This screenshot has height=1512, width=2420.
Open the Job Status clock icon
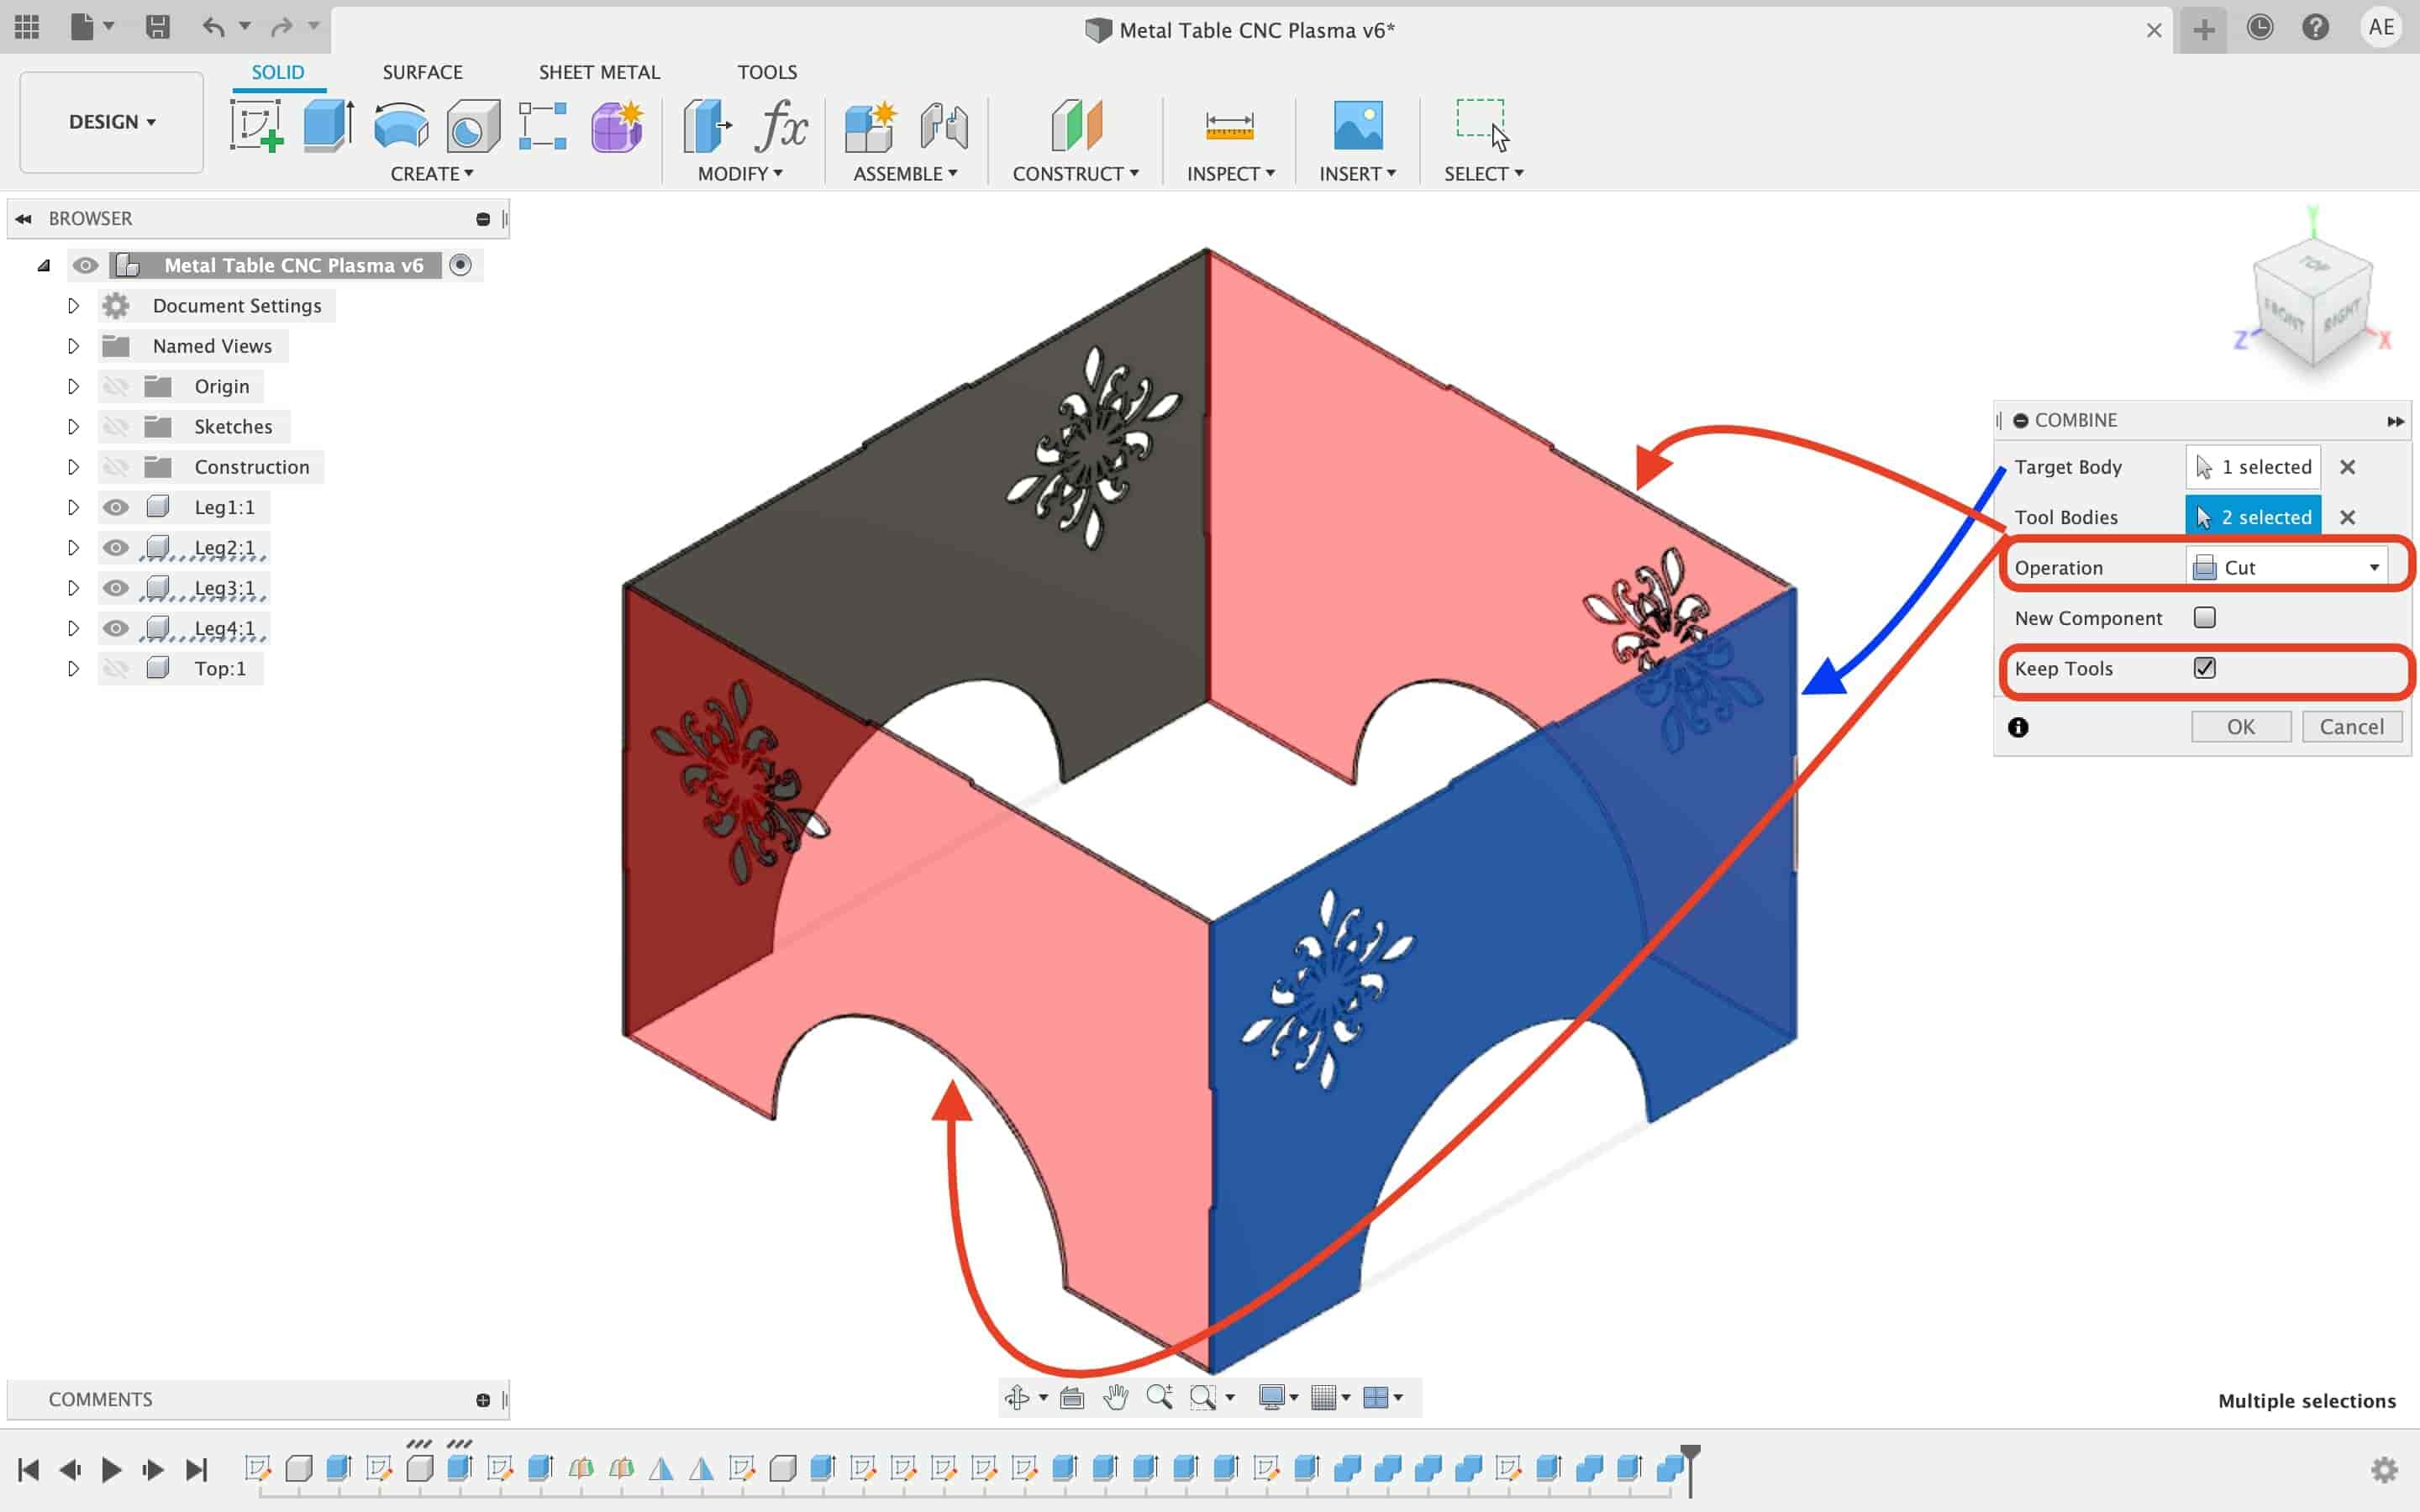[2260, 27]
